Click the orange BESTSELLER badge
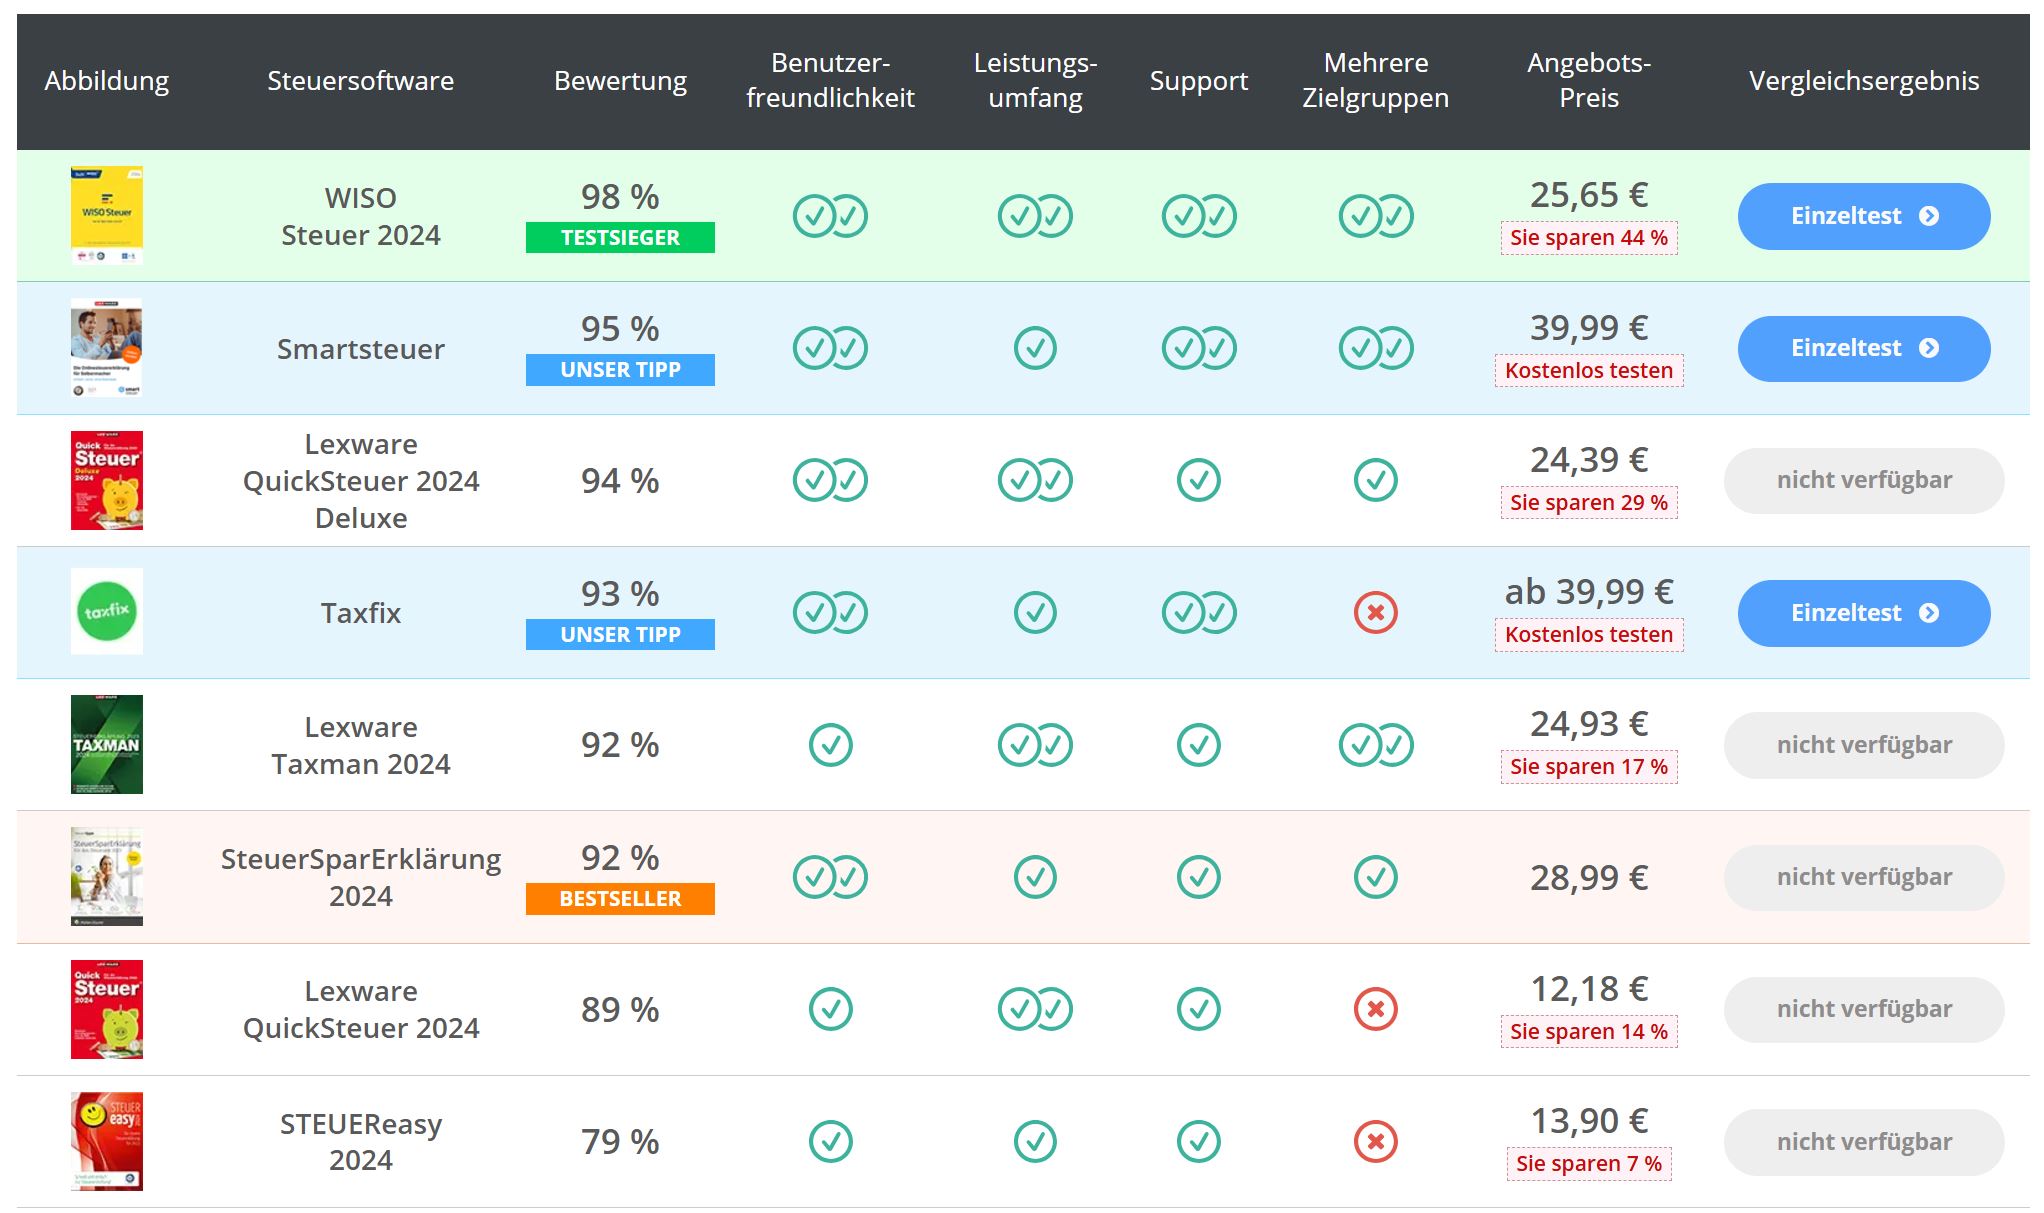2044x1213 pixels. (620, 899)
